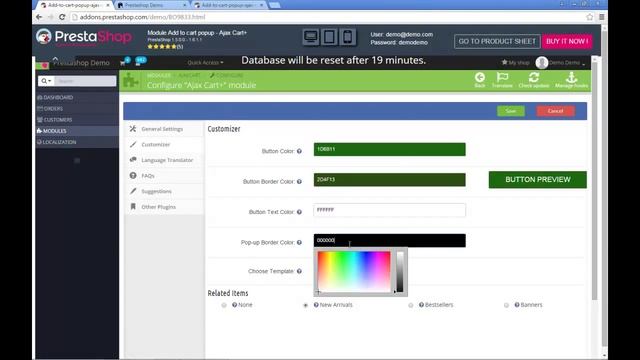
Task: Click the green Save button
Action: pos(511,111)
